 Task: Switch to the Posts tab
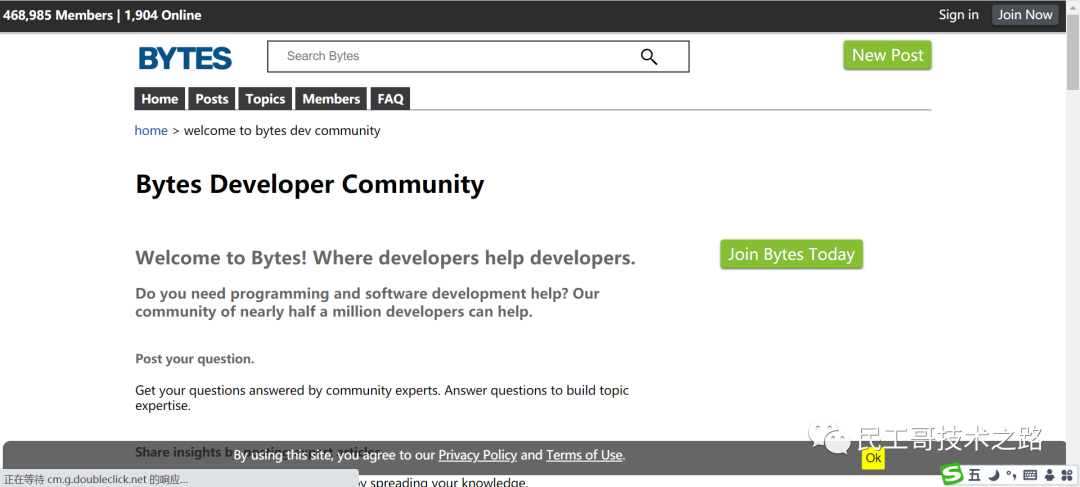[211, 99]
